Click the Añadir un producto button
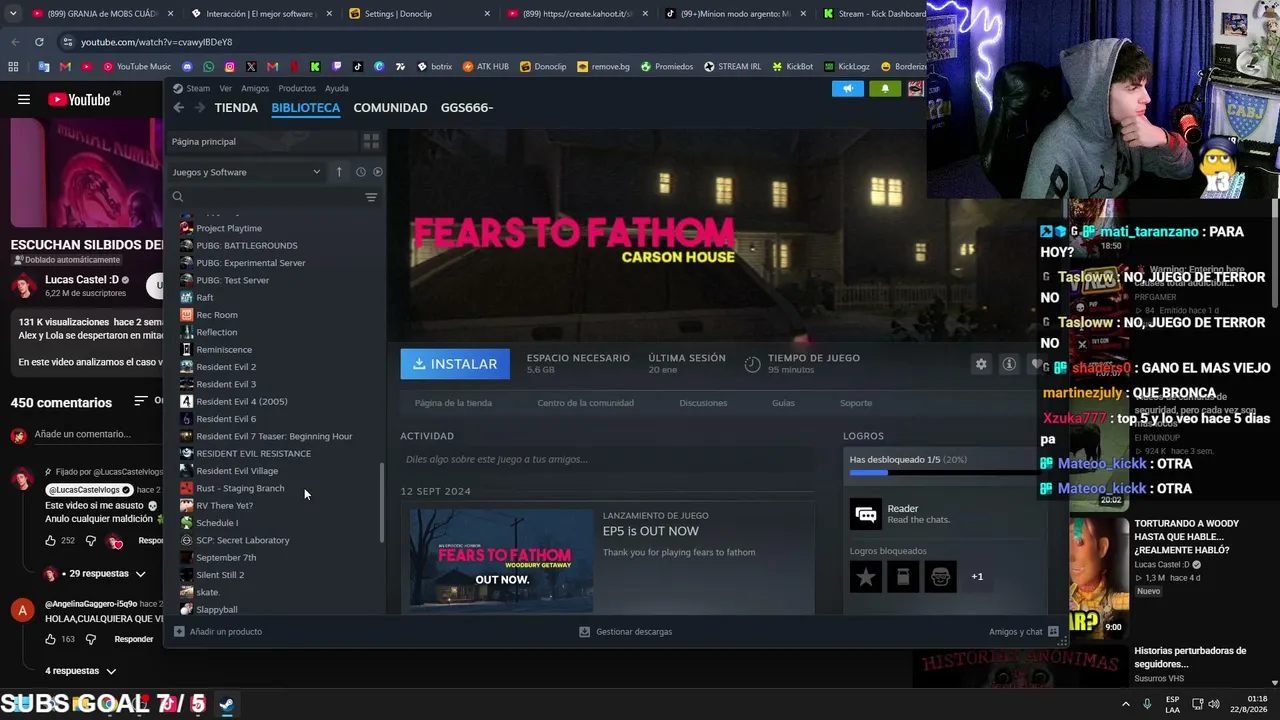Image resolution: width=1280 pixels, height=720 pixels. point(218,632)
